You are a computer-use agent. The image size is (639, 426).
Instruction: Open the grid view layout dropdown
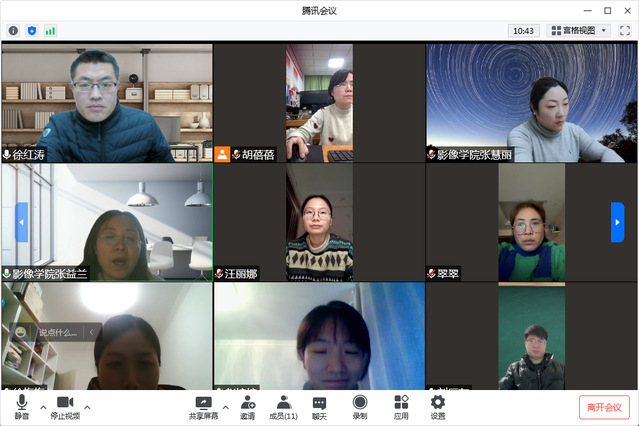[x=578, y=31]
